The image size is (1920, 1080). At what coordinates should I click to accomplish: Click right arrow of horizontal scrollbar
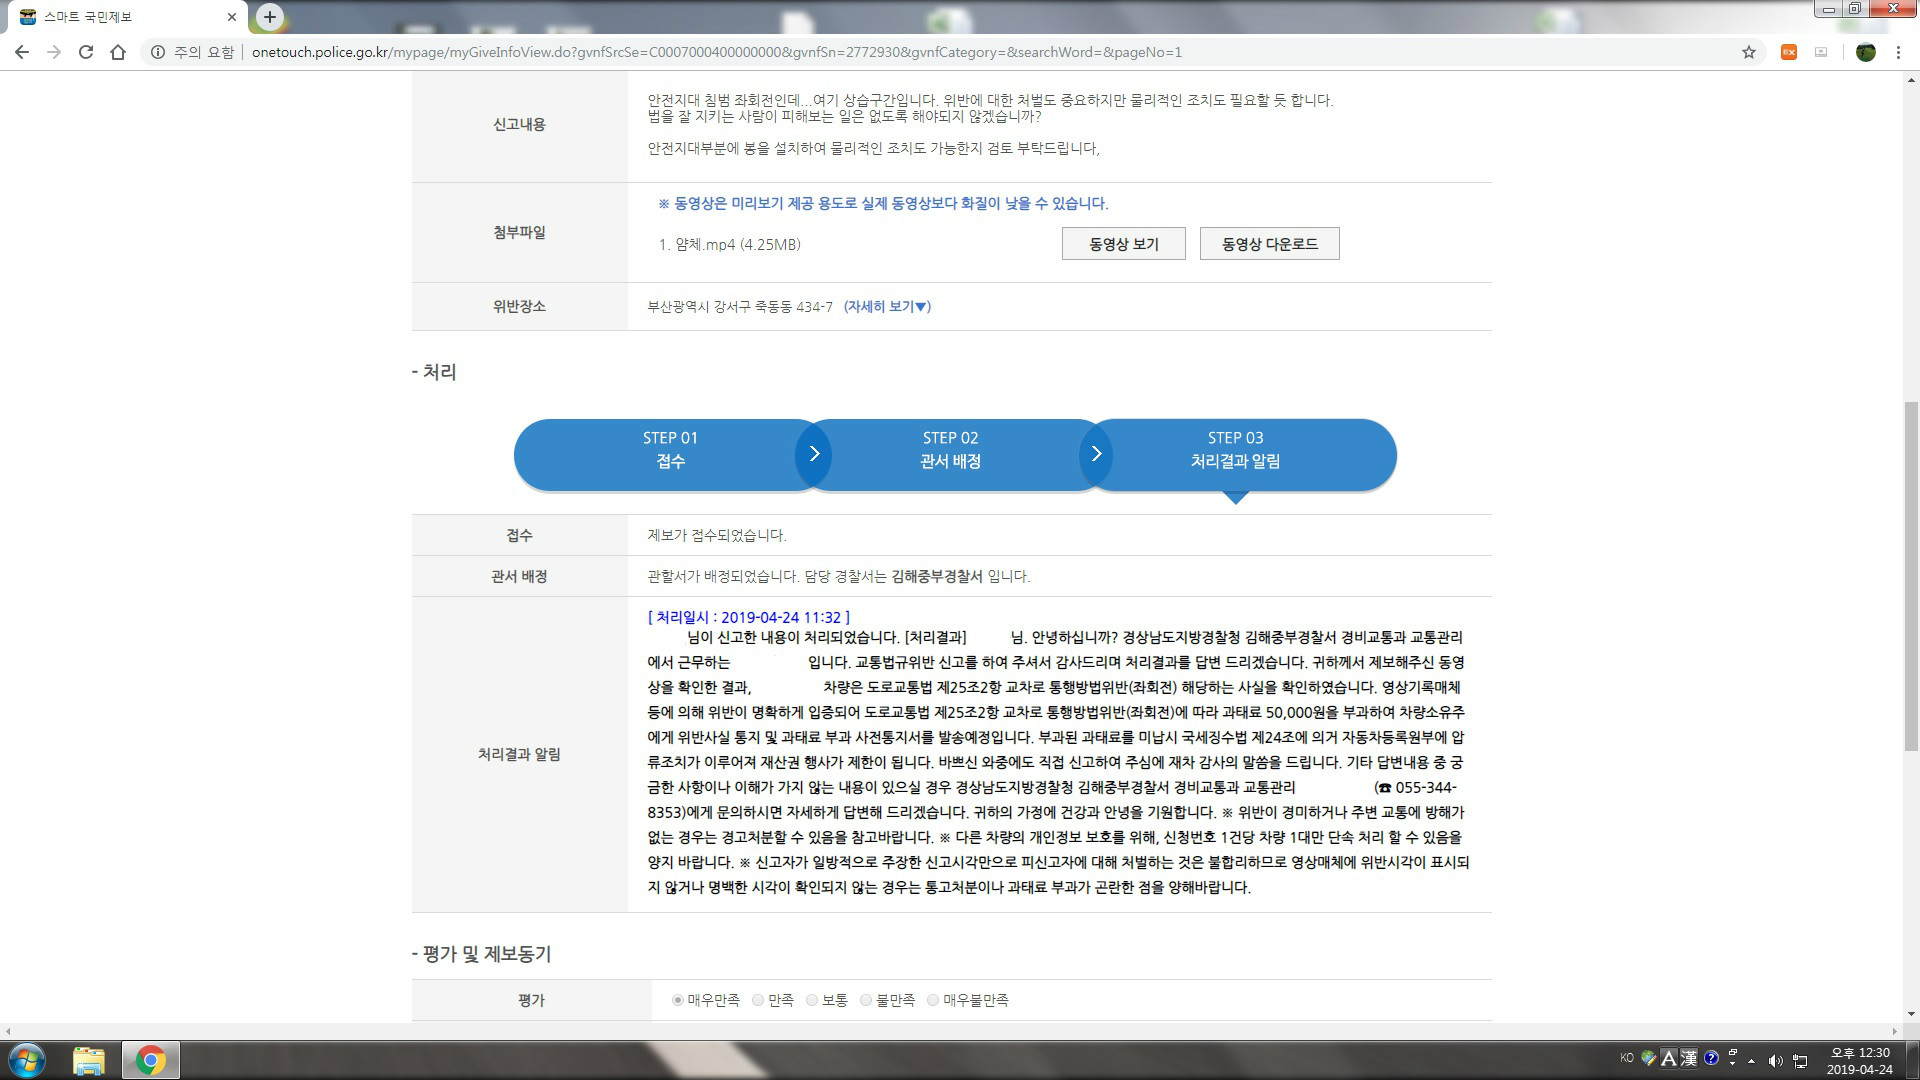(x=1895, y=1031)
